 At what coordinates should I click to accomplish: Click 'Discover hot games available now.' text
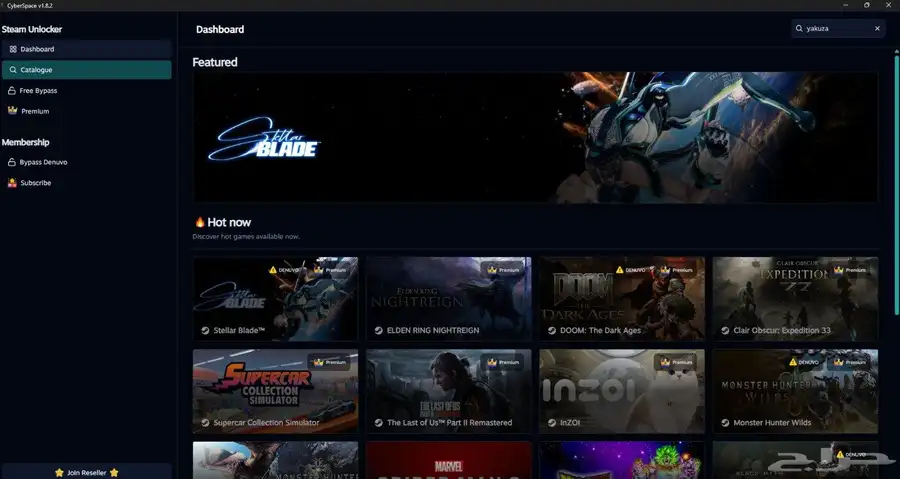click(246, 236)
